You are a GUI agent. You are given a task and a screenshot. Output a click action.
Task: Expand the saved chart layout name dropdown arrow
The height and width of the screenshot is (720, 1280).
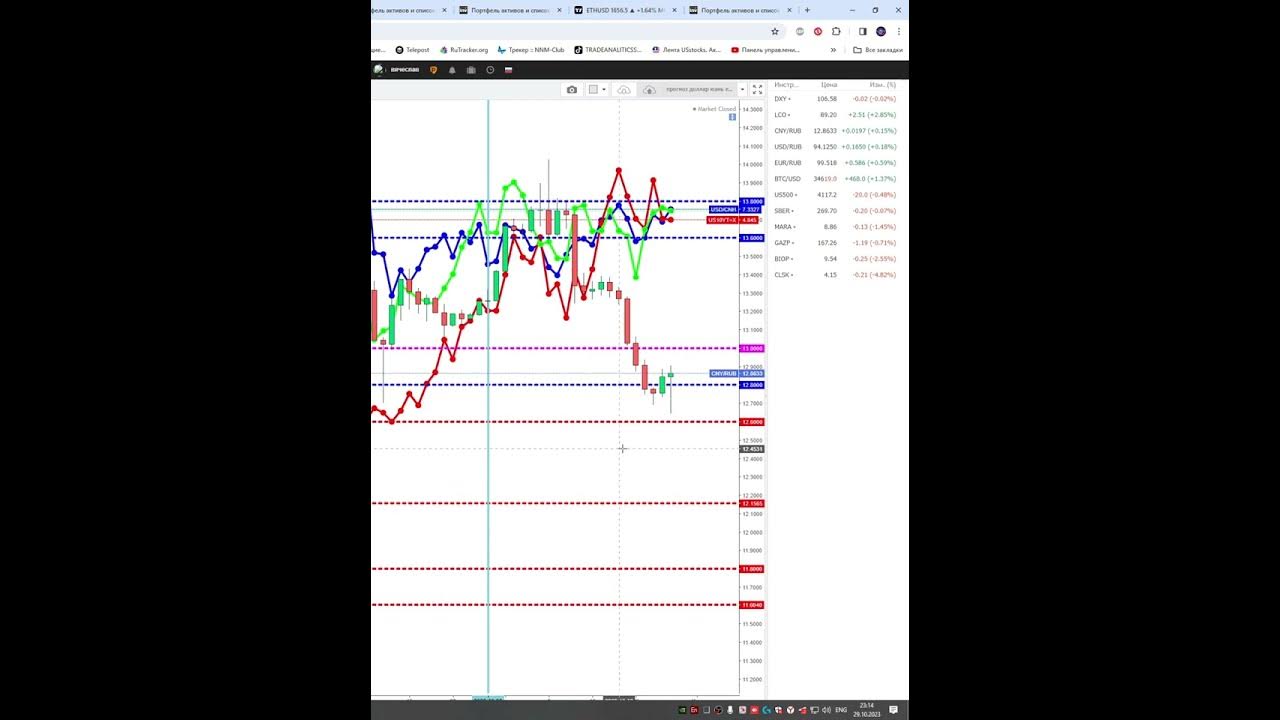pos(741,90)
